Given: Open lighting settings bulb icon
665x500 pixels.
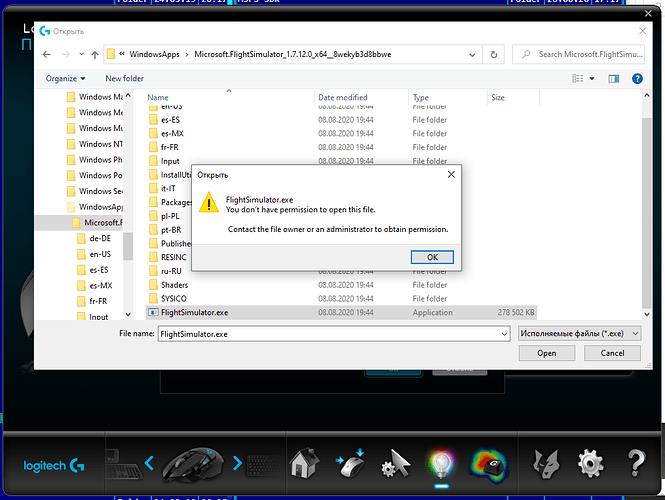Looking at the screenshot, I should [x=441, y=464].
